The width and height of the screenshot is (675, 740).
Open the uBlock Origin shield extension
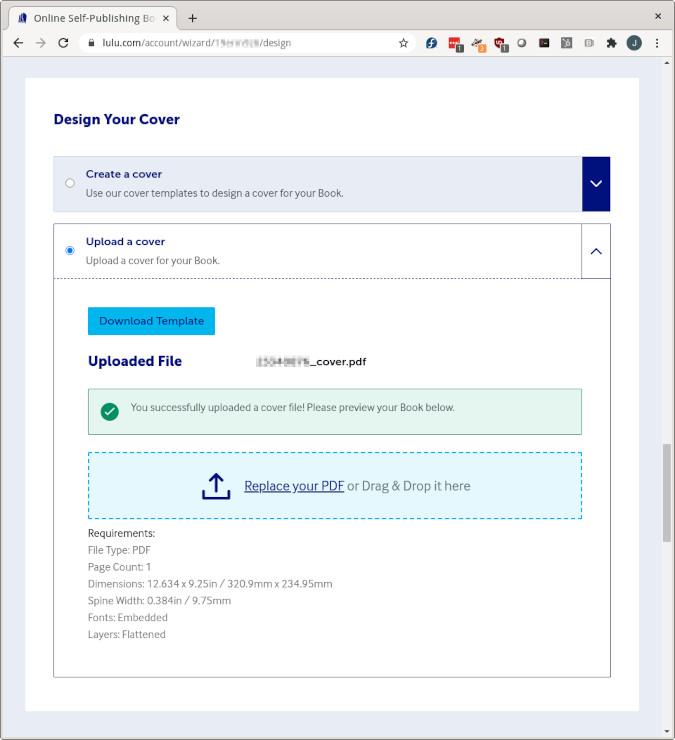click(500, 43)
